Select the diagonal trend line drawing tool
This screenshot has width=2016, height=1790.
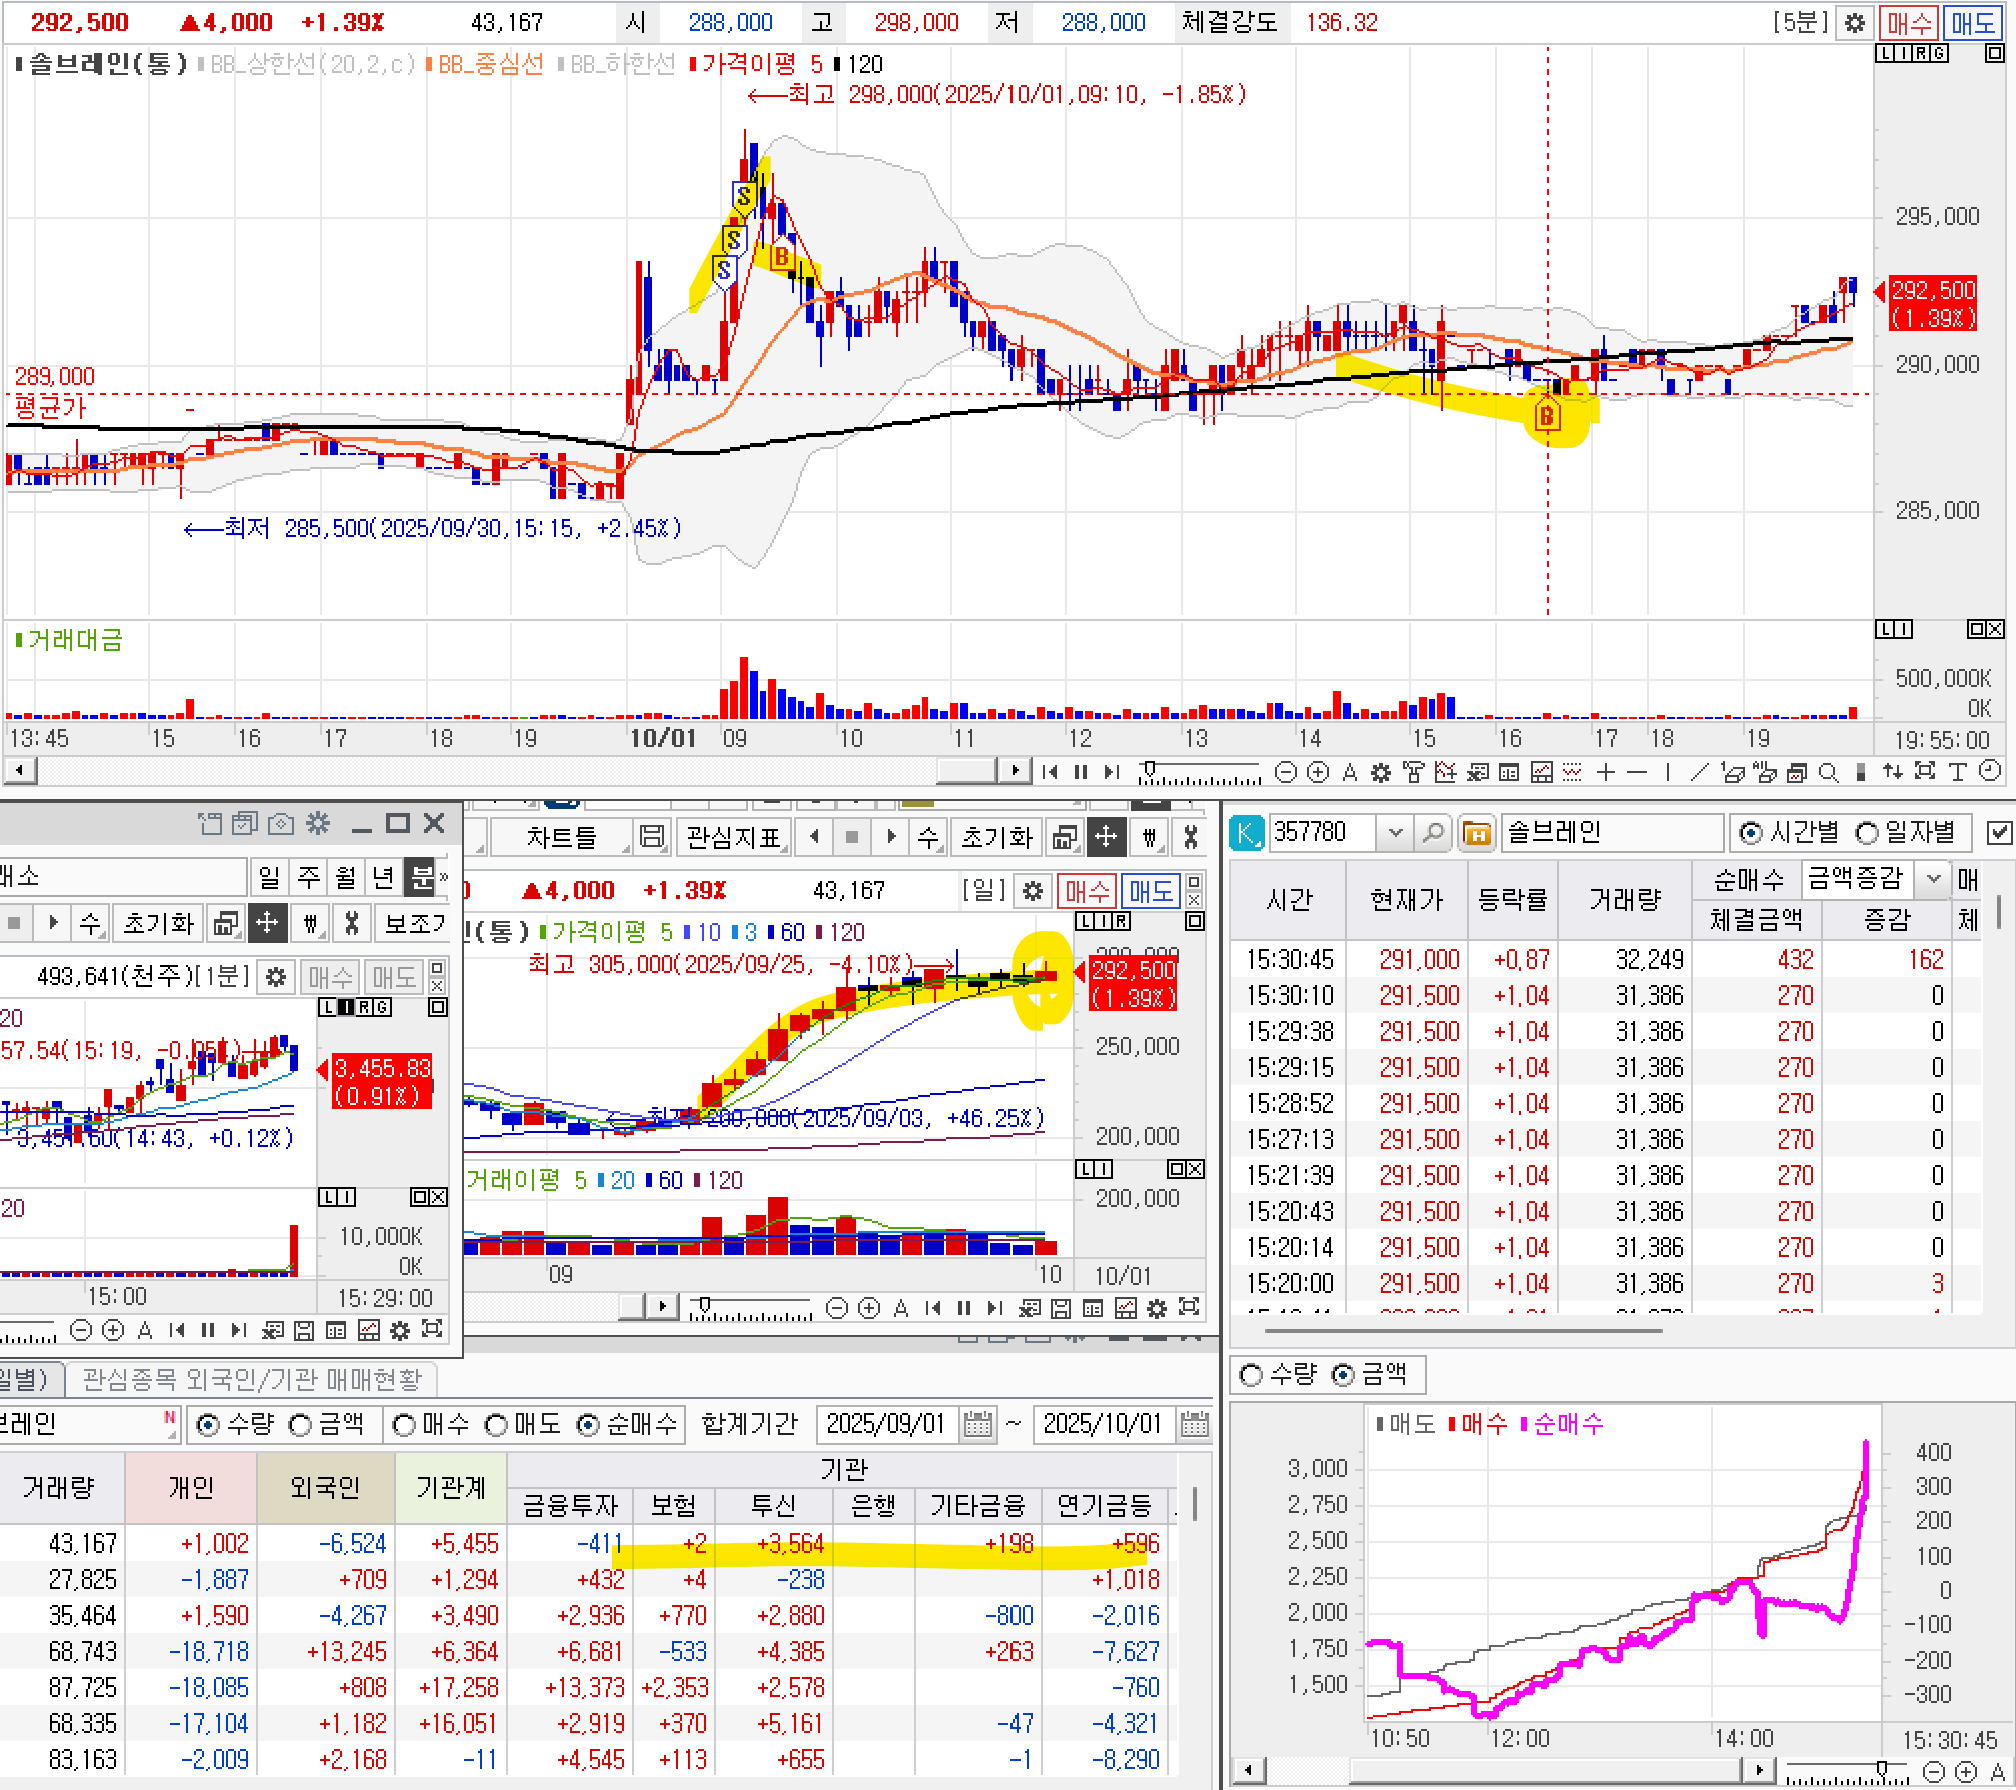1699,772
